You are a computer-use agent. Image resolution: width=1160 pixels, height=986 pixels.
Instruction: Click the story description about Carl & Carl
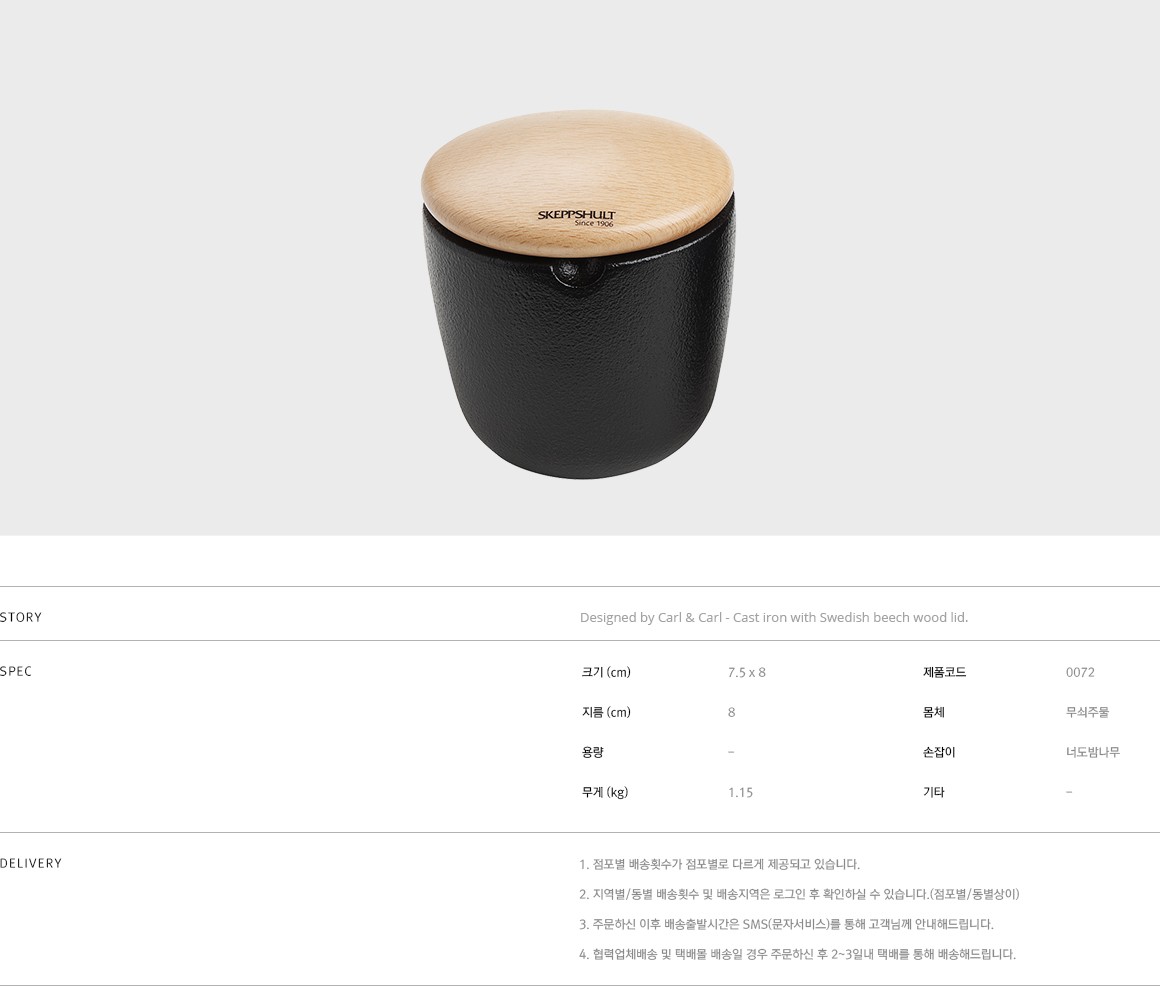point(774,617)
